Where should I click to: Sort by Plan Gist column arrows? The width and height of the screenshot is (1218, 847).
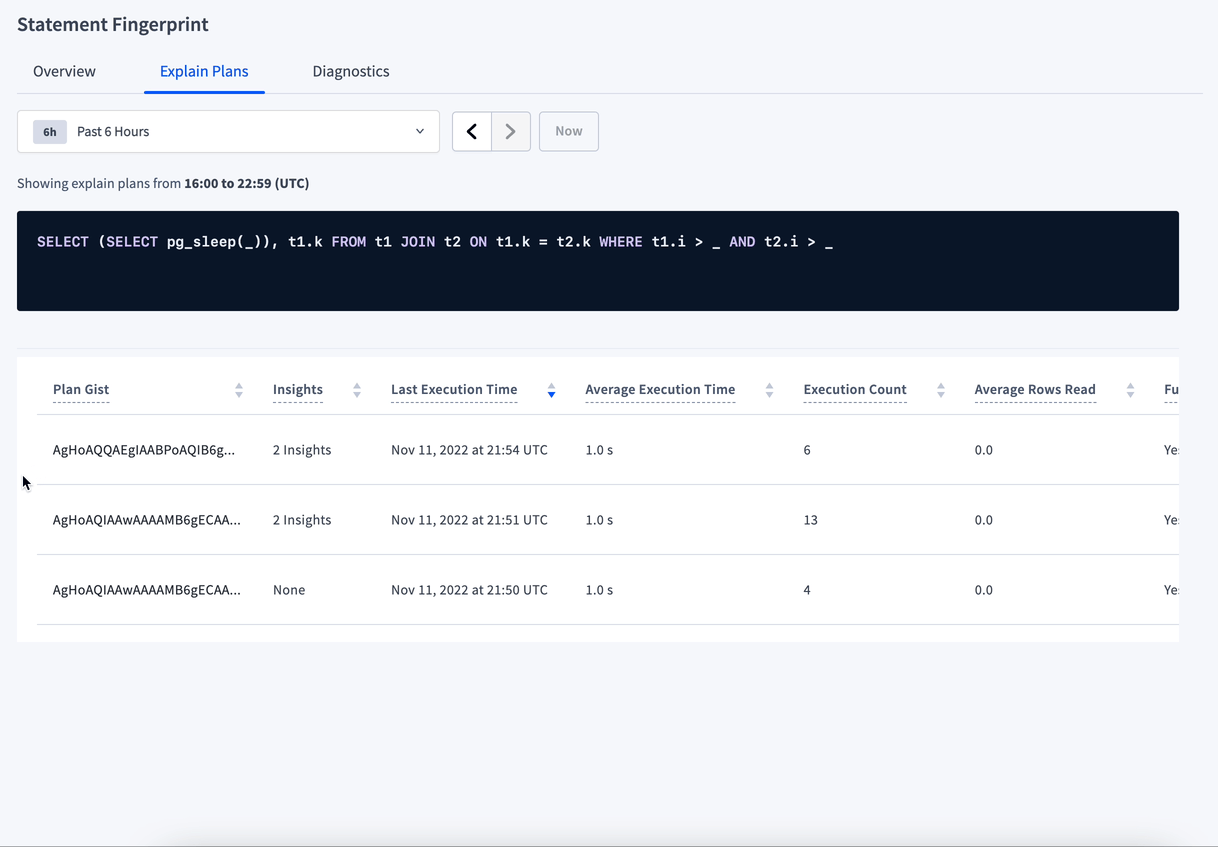[239, 390]
